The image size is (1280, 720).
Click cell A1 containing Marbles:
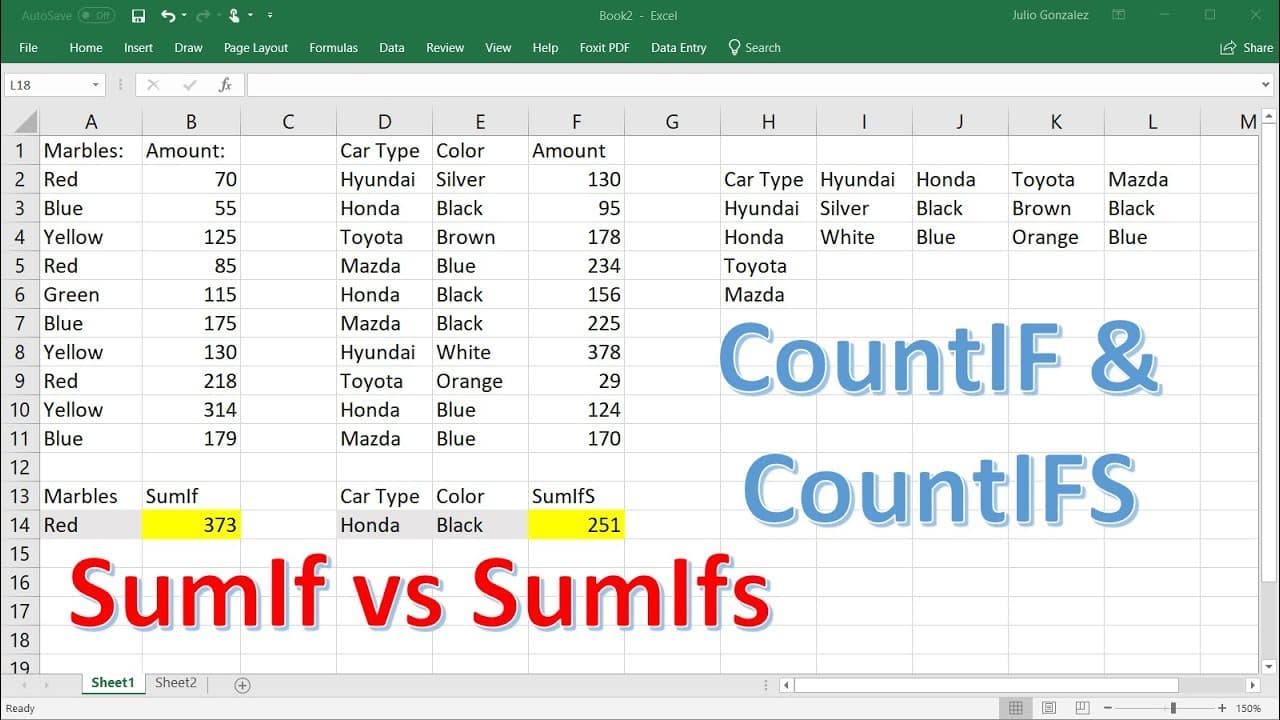[x=91, y=151]
